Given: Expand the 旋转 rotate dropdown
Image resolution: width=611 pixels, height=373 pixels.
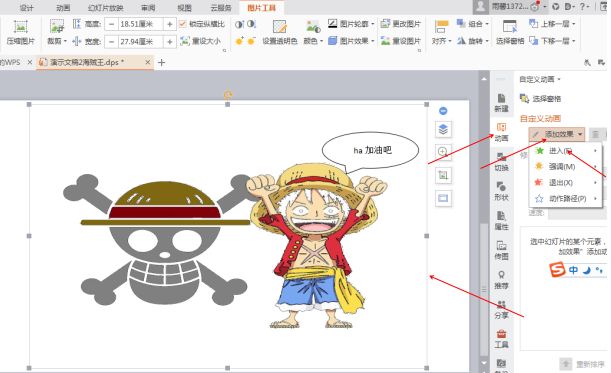Looking at the screenshot, I should coord(487,41).
